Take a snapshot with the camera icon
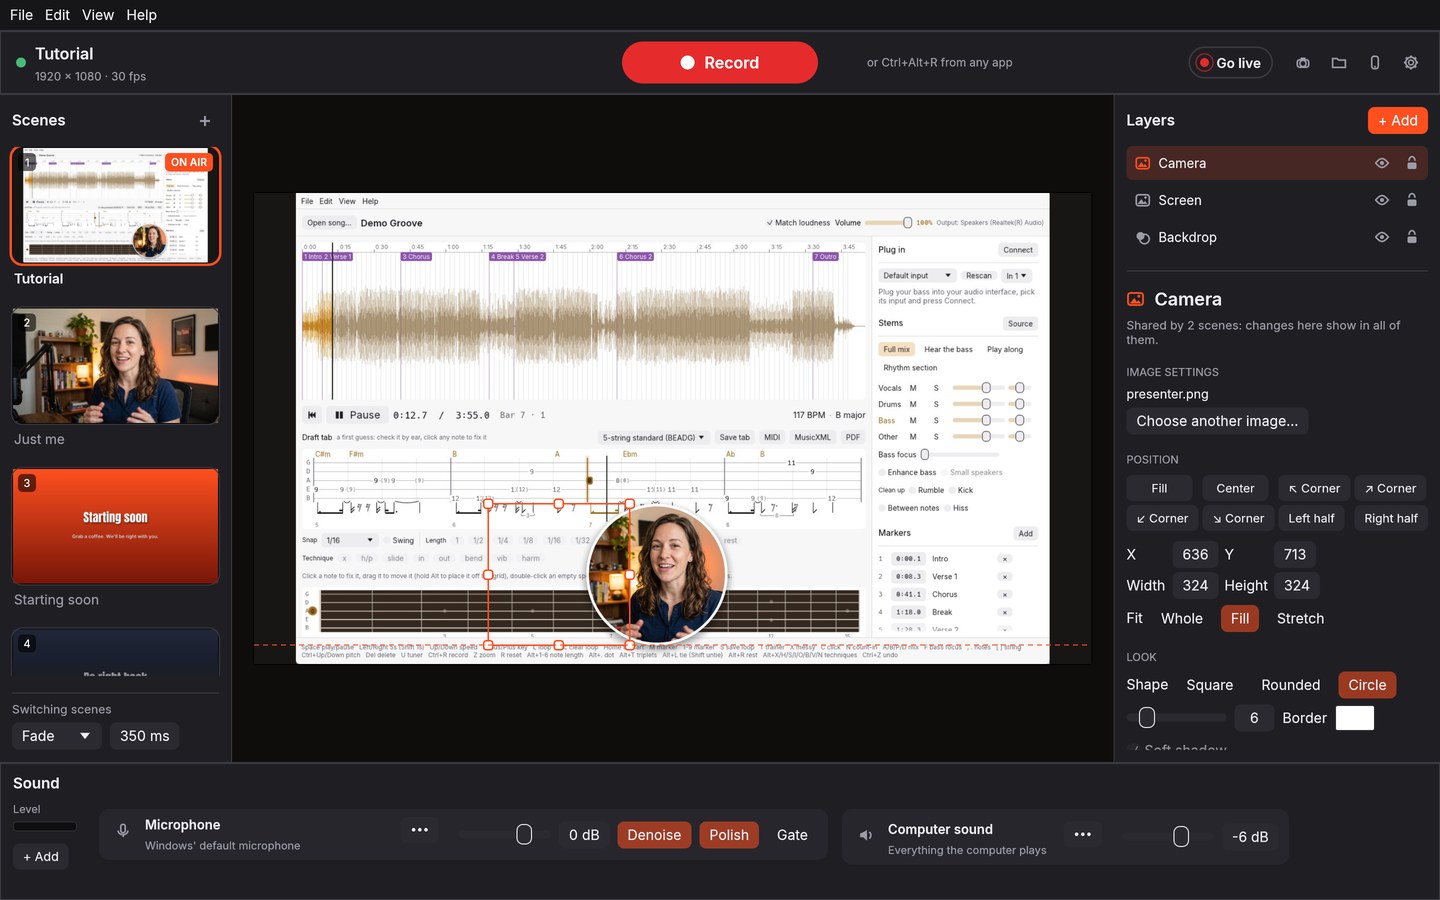Image resolution: width=1440 pixels, height=900 pixels. point(1303,63)
